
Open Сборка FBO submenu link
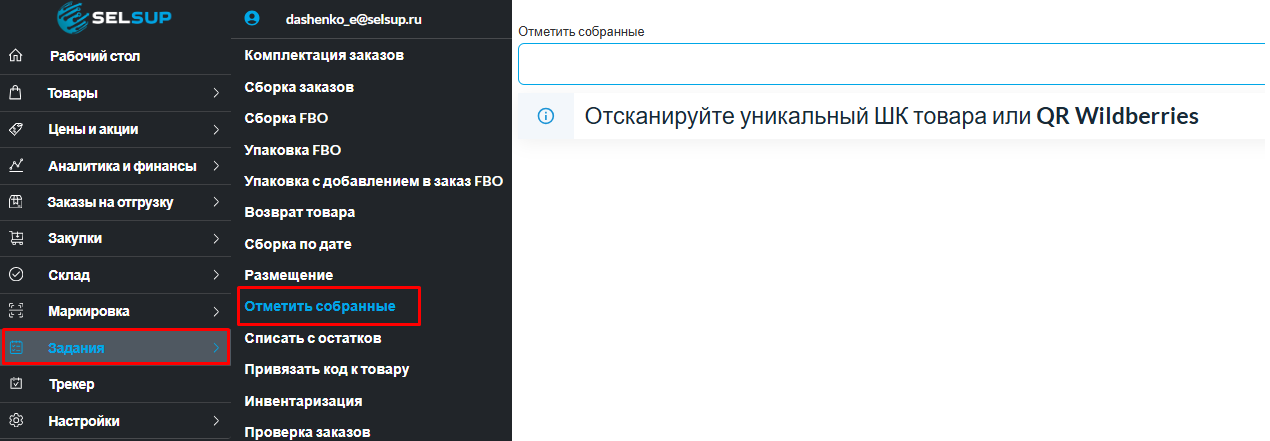[286, 118]
